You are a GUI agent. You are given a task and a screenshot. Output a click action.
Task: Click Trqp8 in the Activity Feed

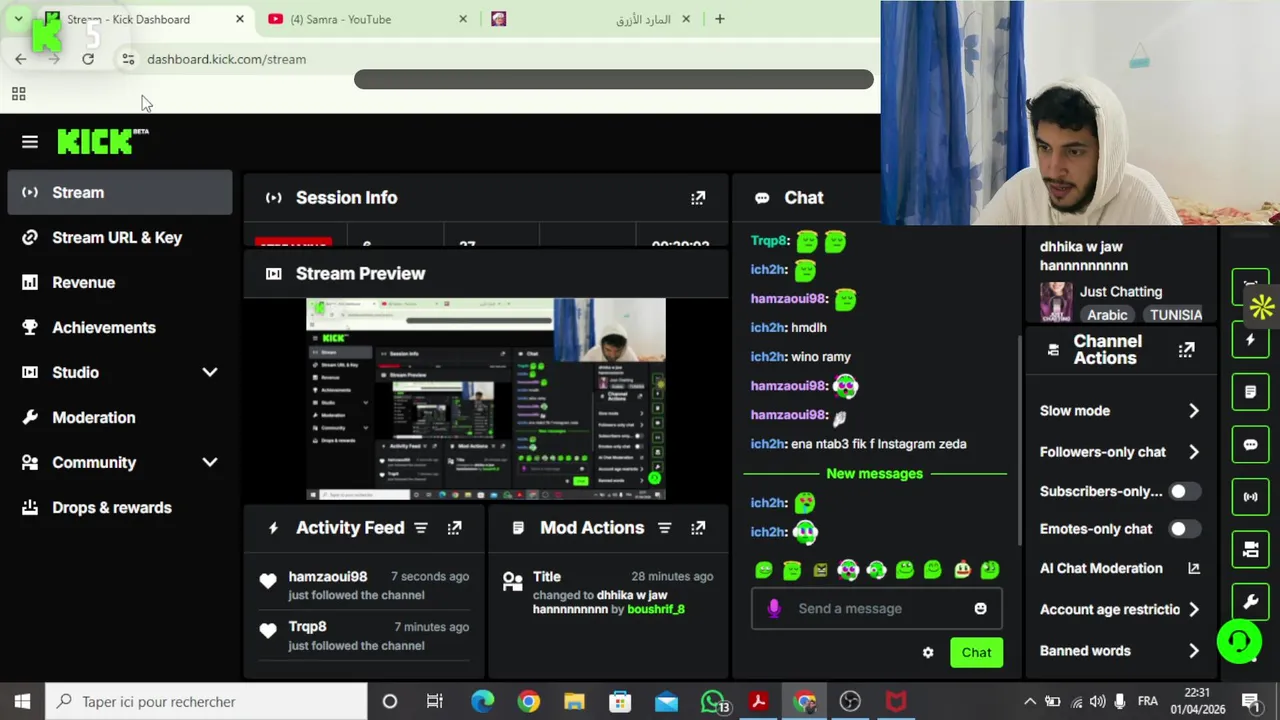pyautogui.click(x=307, y=627)
